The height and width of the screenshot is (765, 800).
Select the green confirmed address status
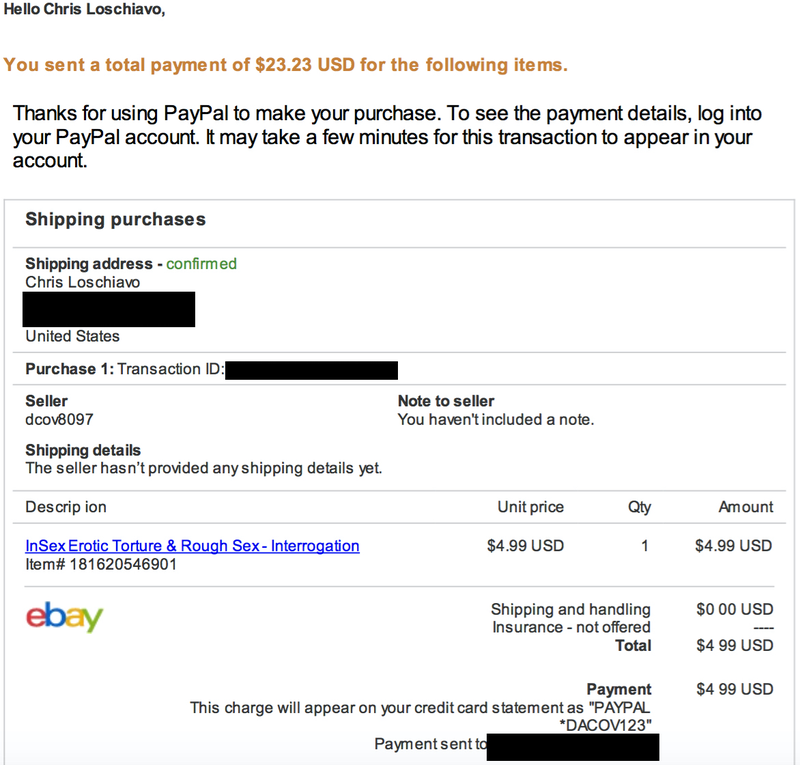pos(202,264)
